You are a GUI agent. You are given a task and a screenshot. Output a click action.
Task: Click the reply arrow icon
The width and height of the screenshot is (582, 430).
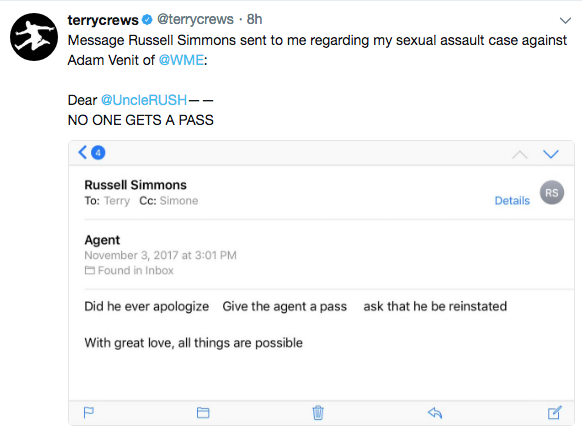[x=435, y=413]
